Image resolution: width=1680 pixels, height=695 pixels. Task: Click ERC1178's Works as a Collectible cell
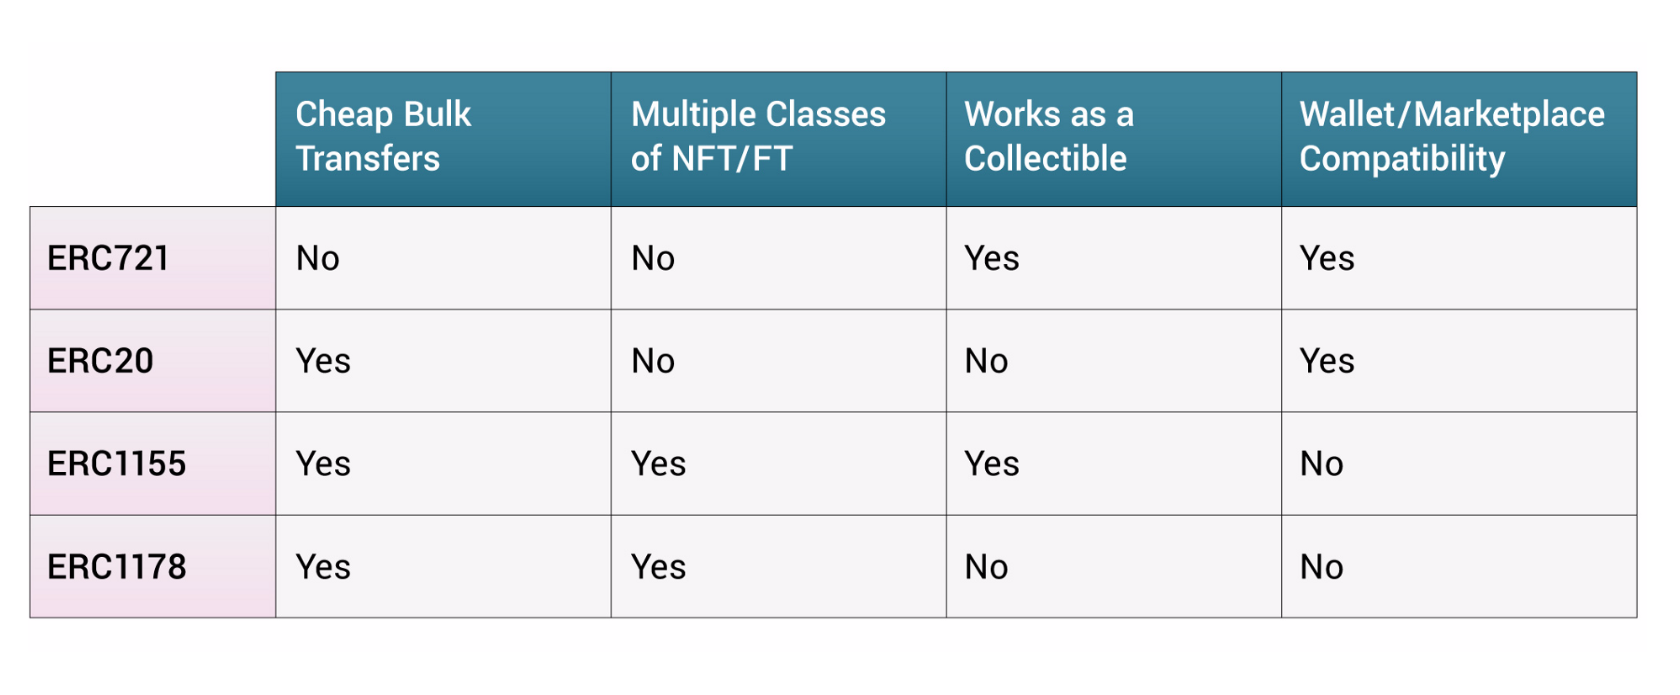(x=1113, y=567)
